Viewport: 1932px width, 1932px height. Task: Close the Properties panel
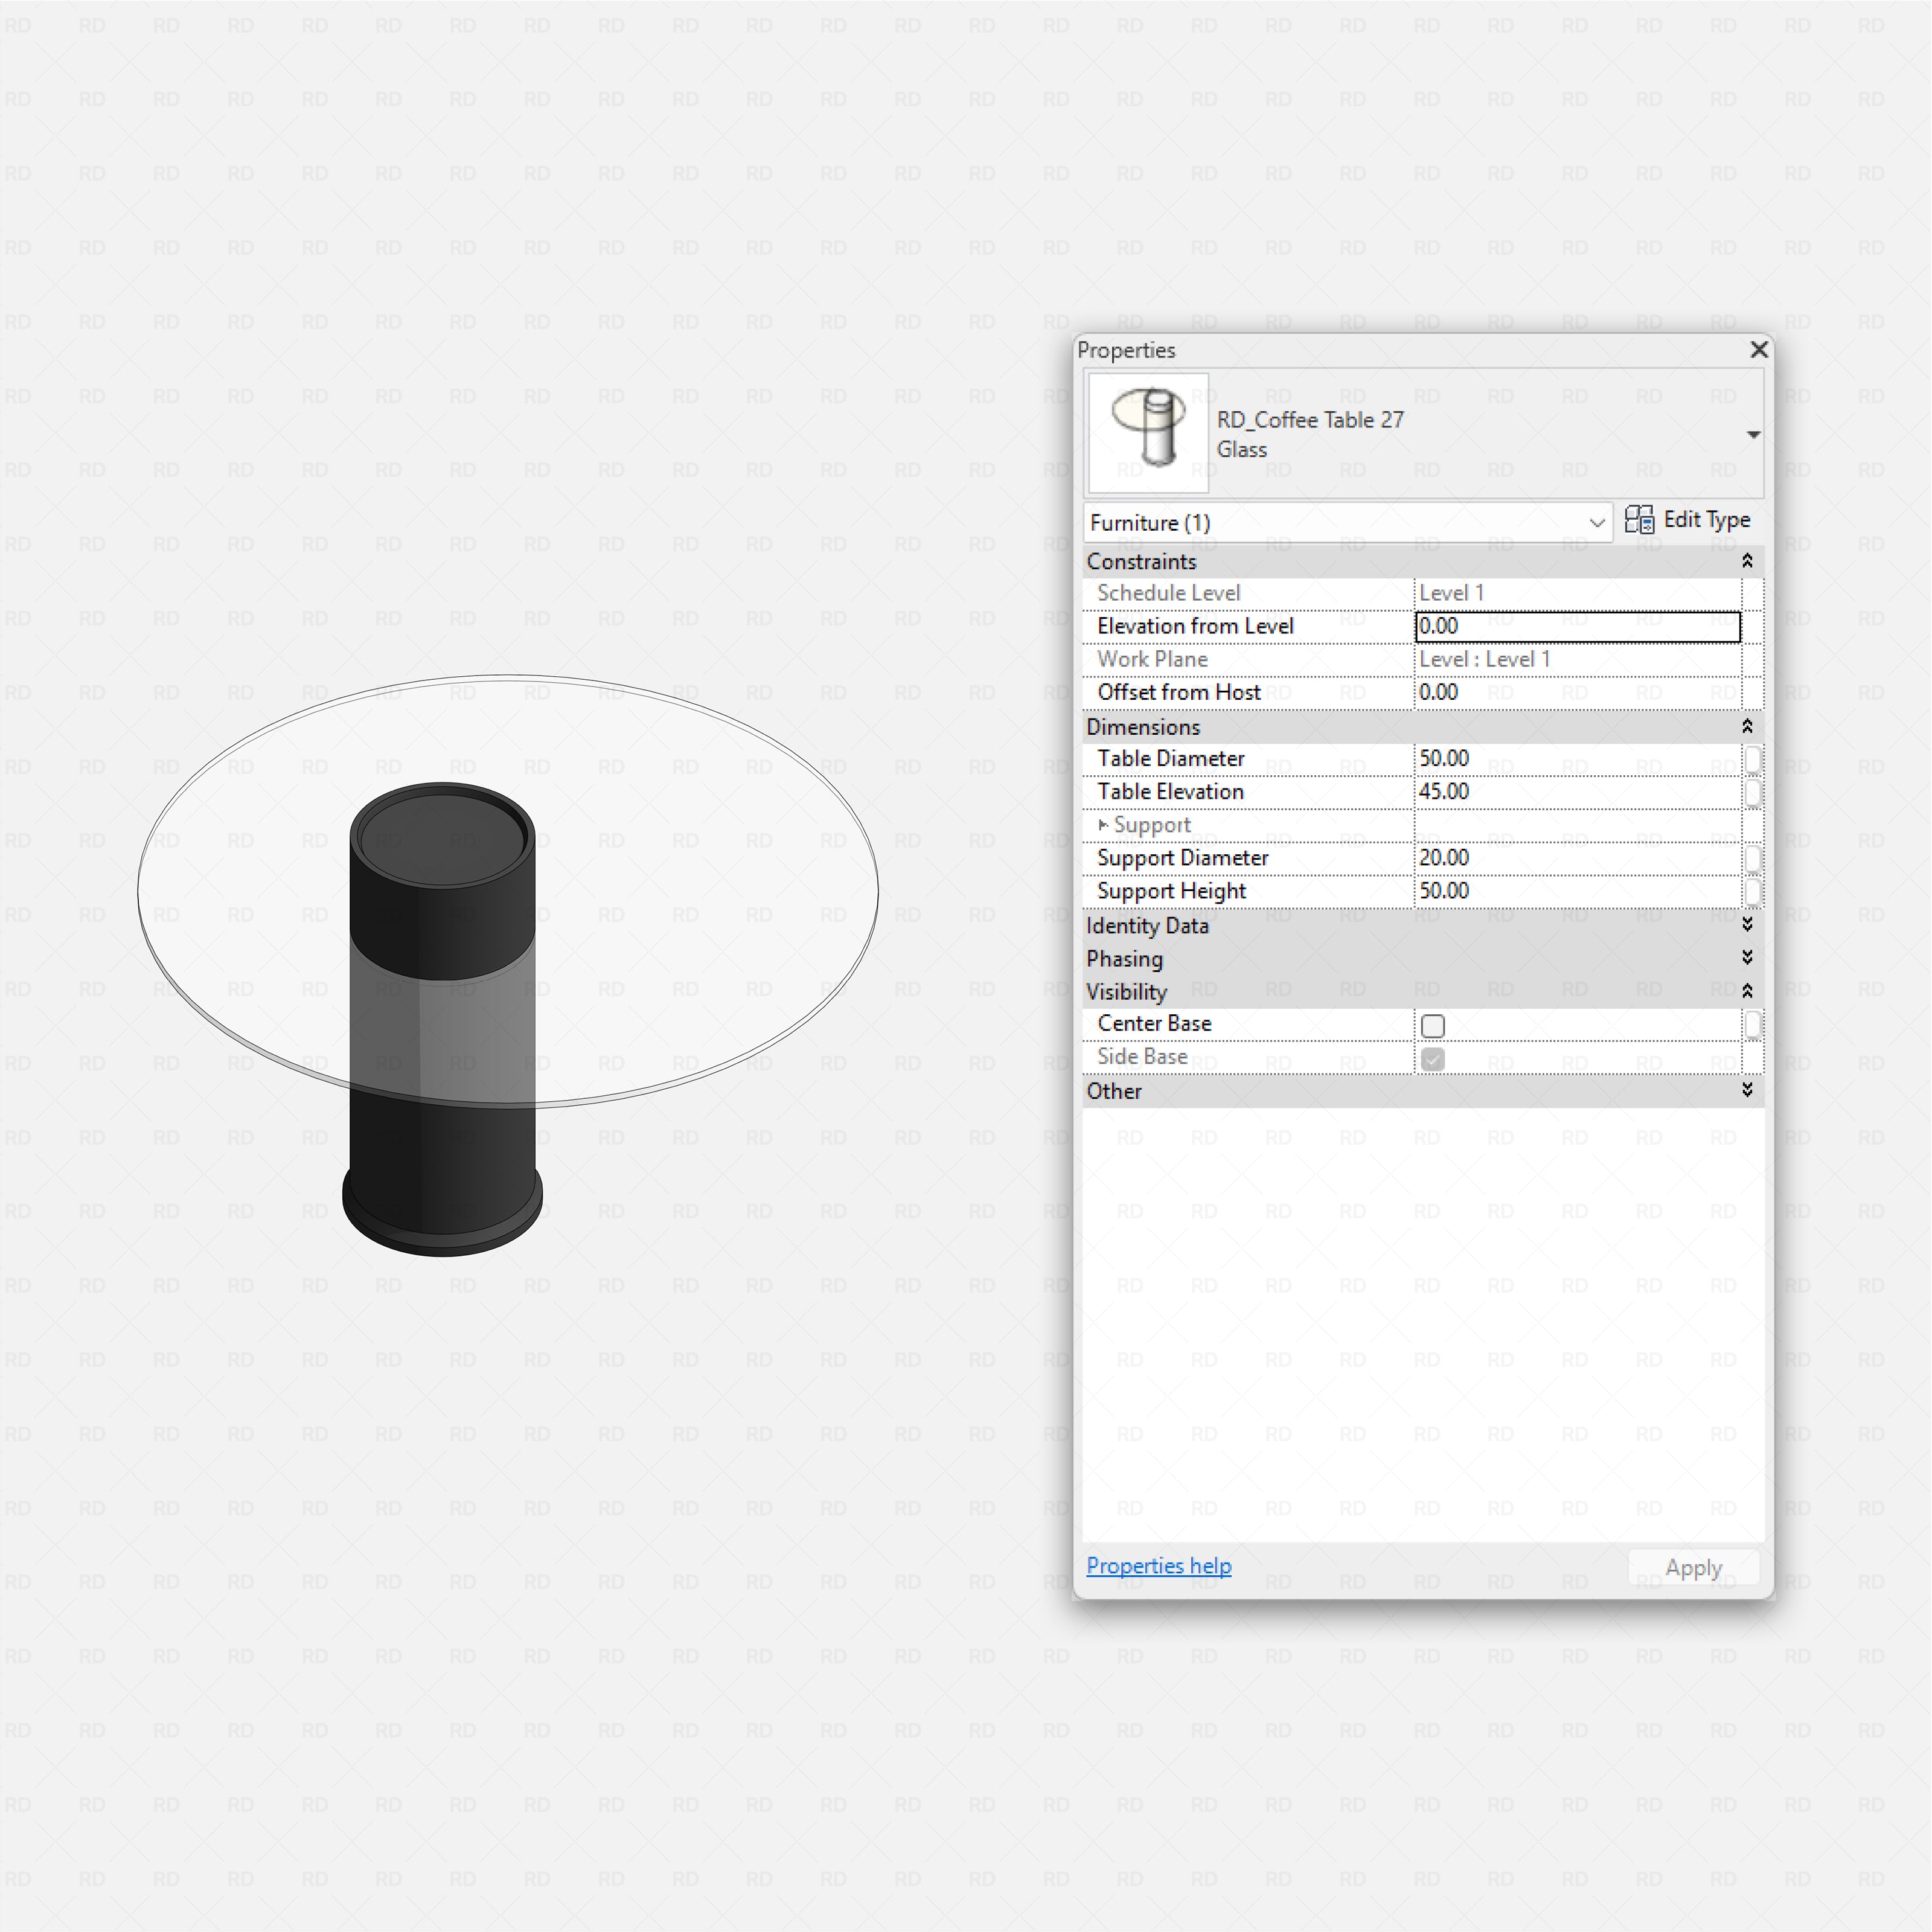[1759, 350]
